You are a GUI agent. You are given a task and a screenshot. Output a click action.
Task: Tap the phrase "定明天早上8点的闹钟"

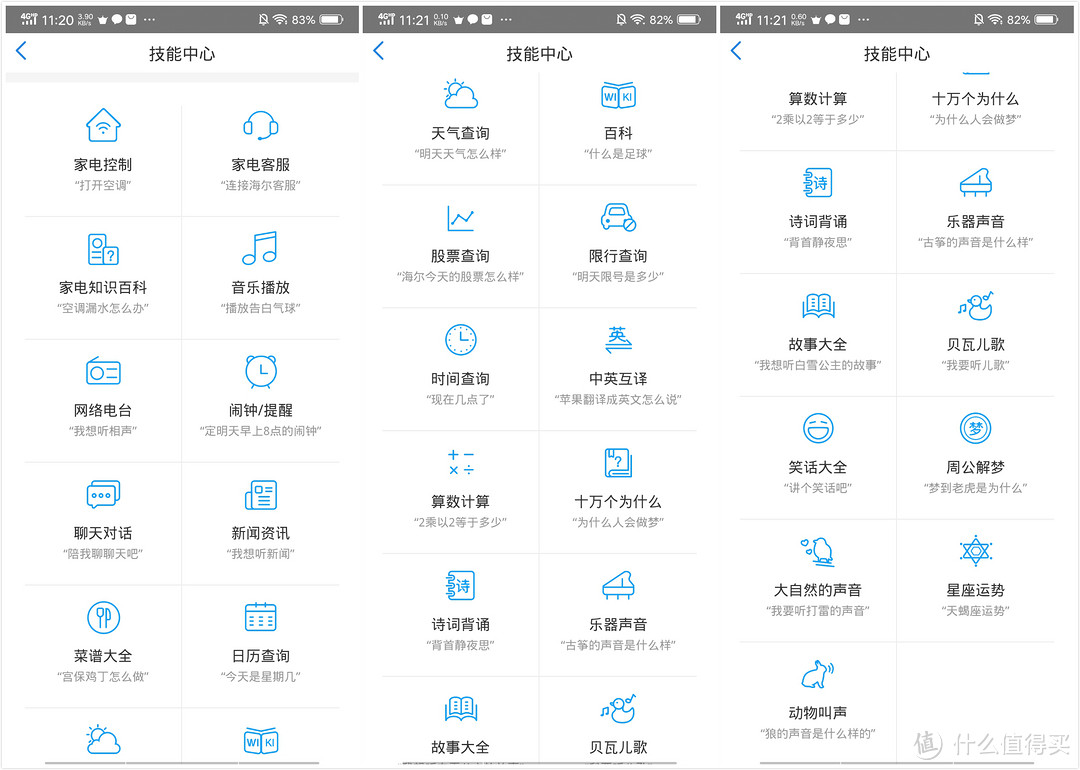tap(260, 431)
